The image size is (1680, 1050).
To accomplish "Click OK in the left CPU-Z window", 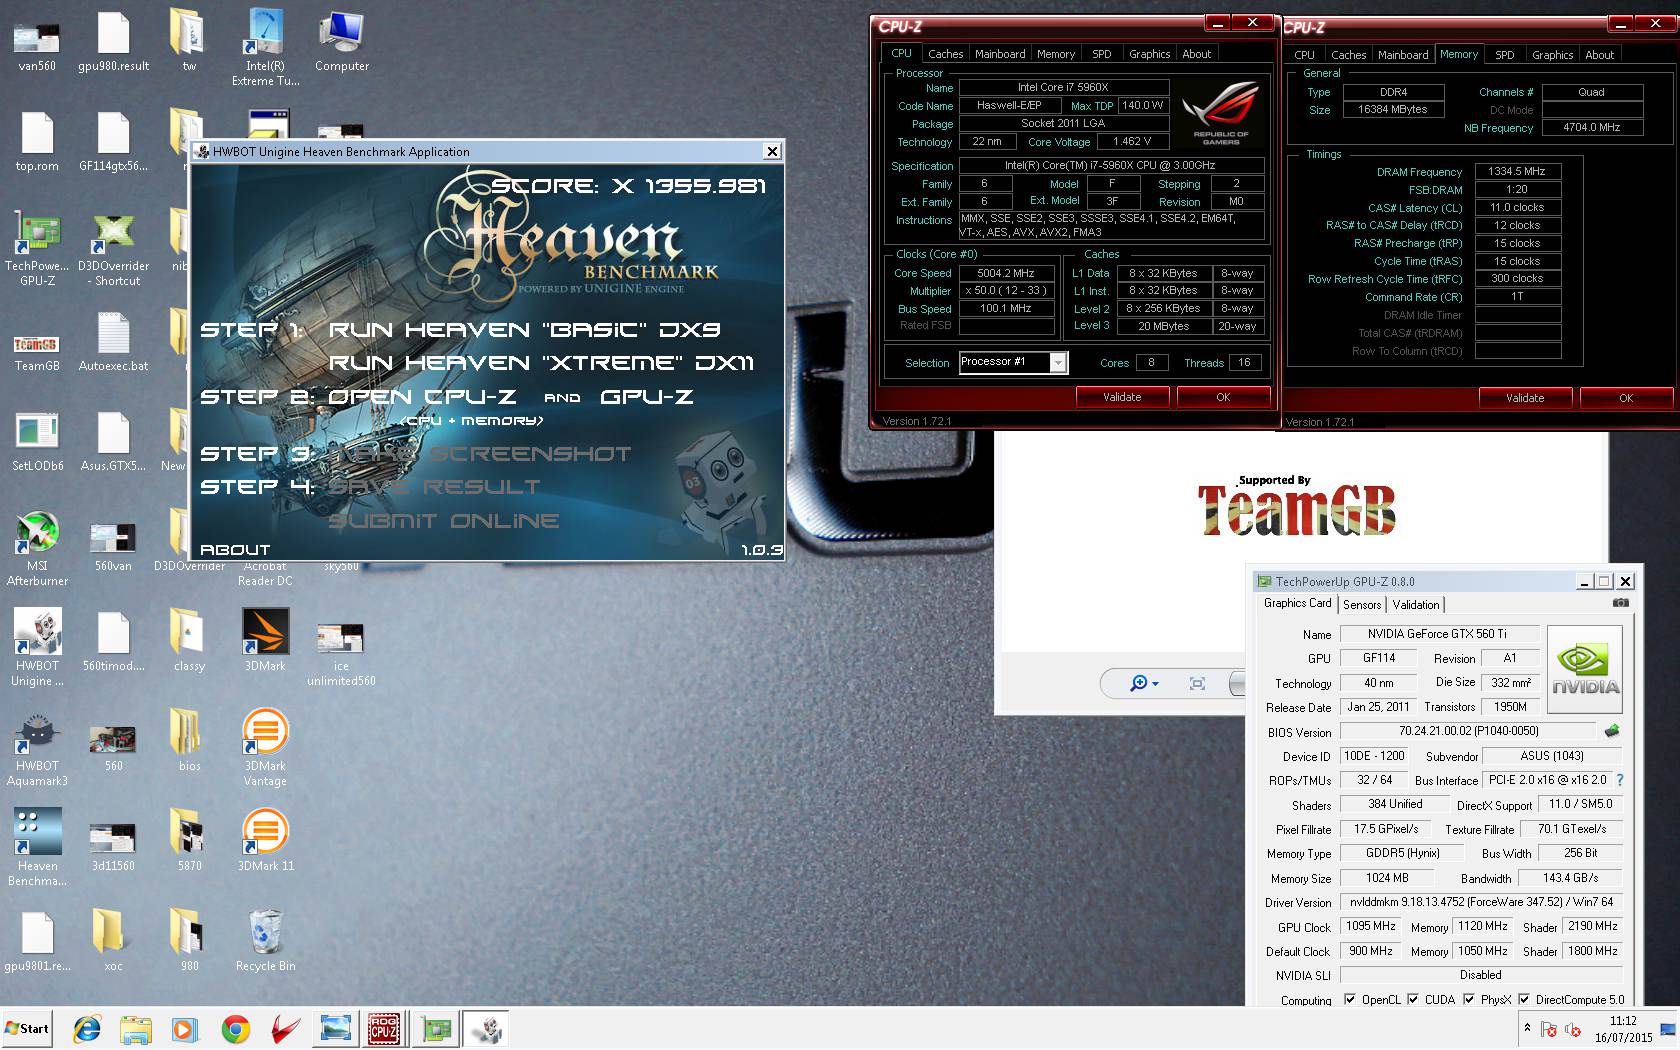I will [1223, 397].
